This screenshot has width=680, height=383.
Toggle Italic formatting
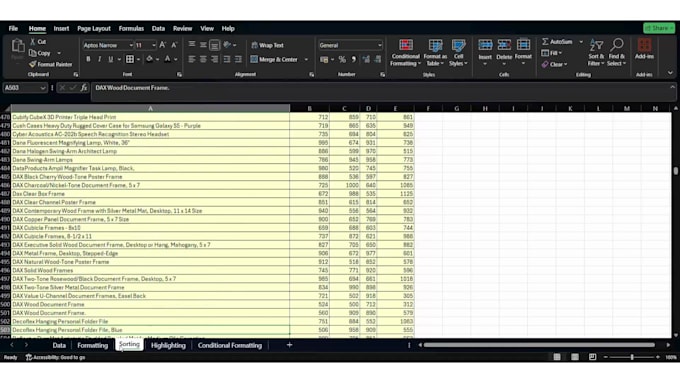click(99, 59)
